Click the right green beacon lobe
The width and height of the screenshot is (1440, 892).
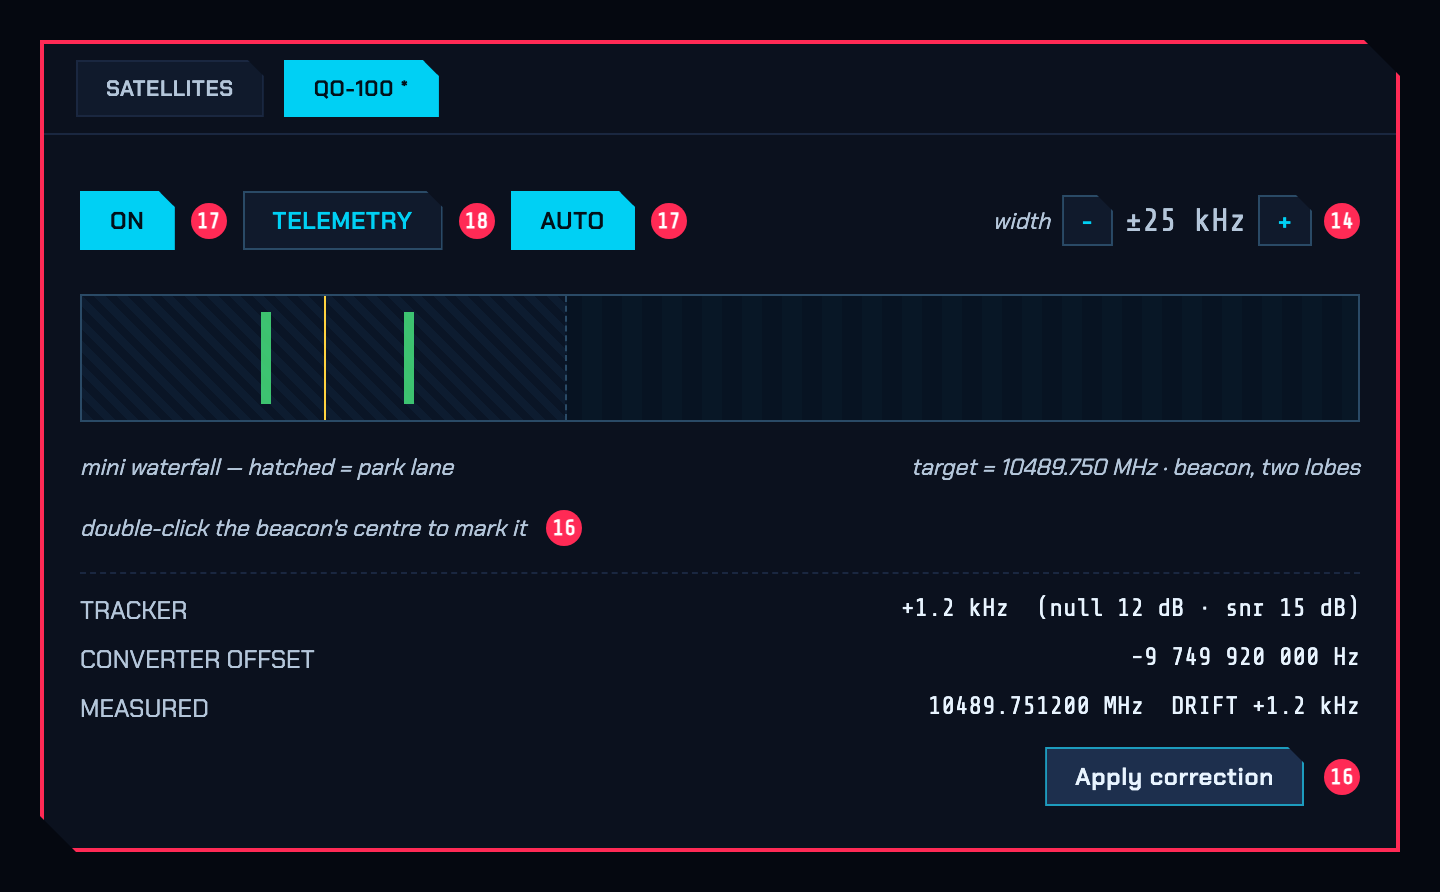click(409, 358)
